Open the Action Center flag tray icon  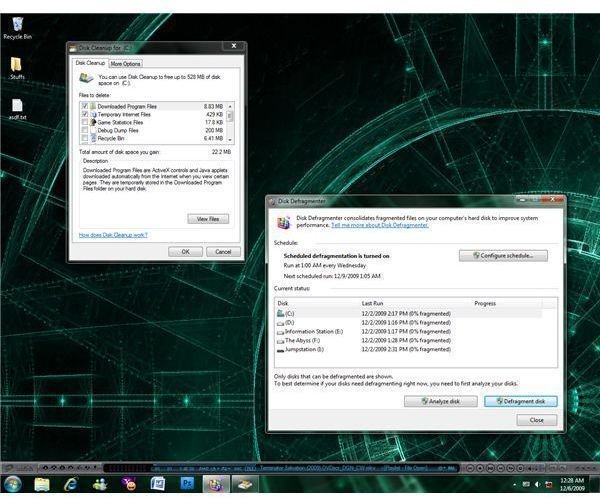click(x=548, y=485)
